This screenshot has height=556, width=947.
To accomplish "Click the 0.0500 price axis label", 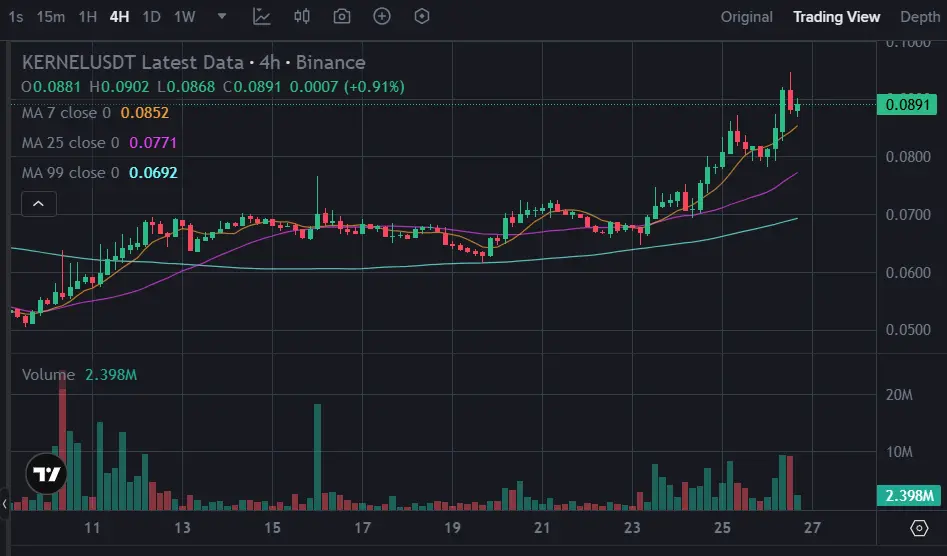I will coord(908,330).
